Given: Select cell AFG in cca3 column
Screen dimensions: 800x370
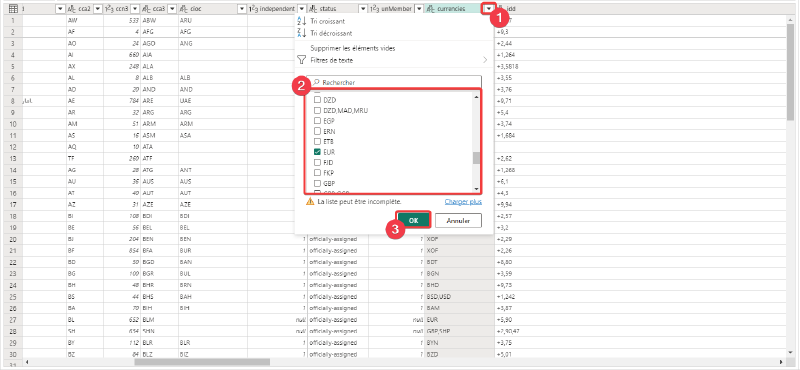Looking at the screenshot, I should (159, 32).
